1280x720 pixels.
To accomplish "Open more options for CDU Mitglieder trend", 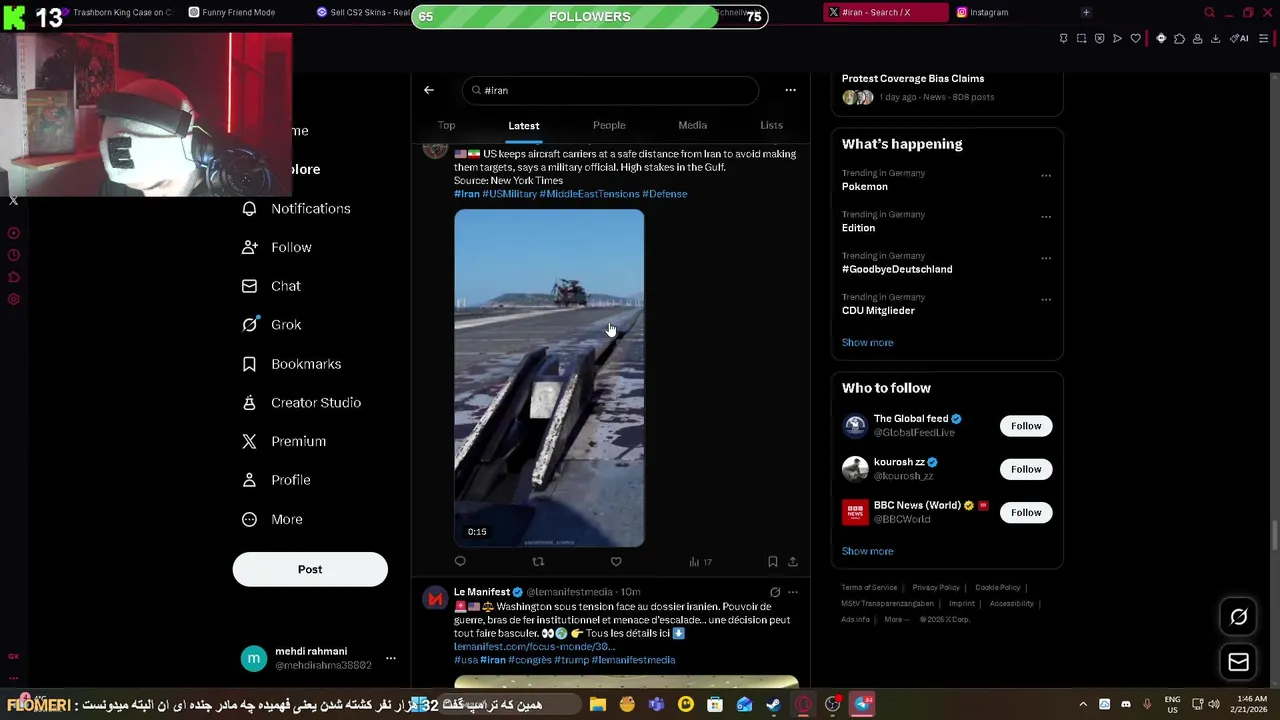I will [1046, 299].
